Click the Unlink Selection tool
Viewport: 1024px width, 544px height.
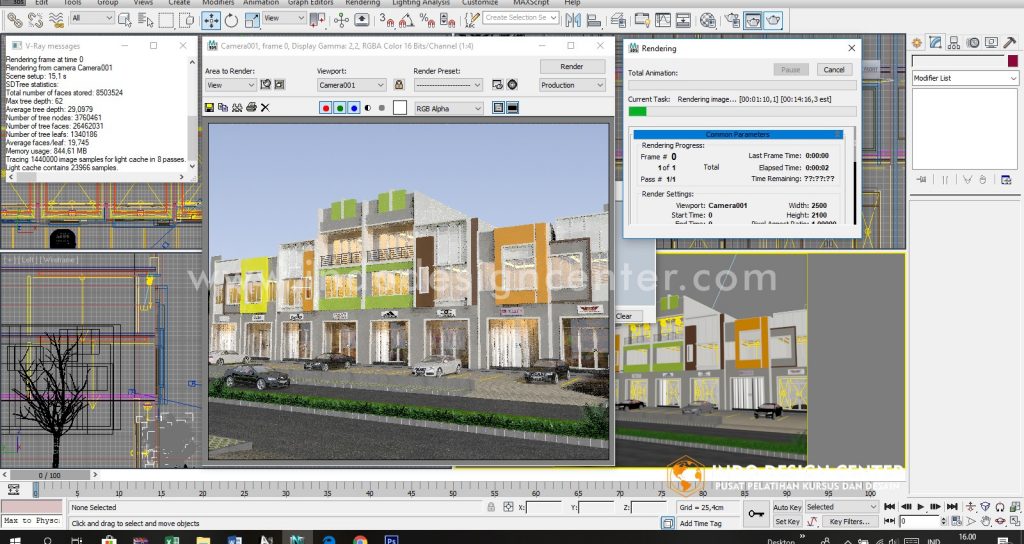[35, 21]
